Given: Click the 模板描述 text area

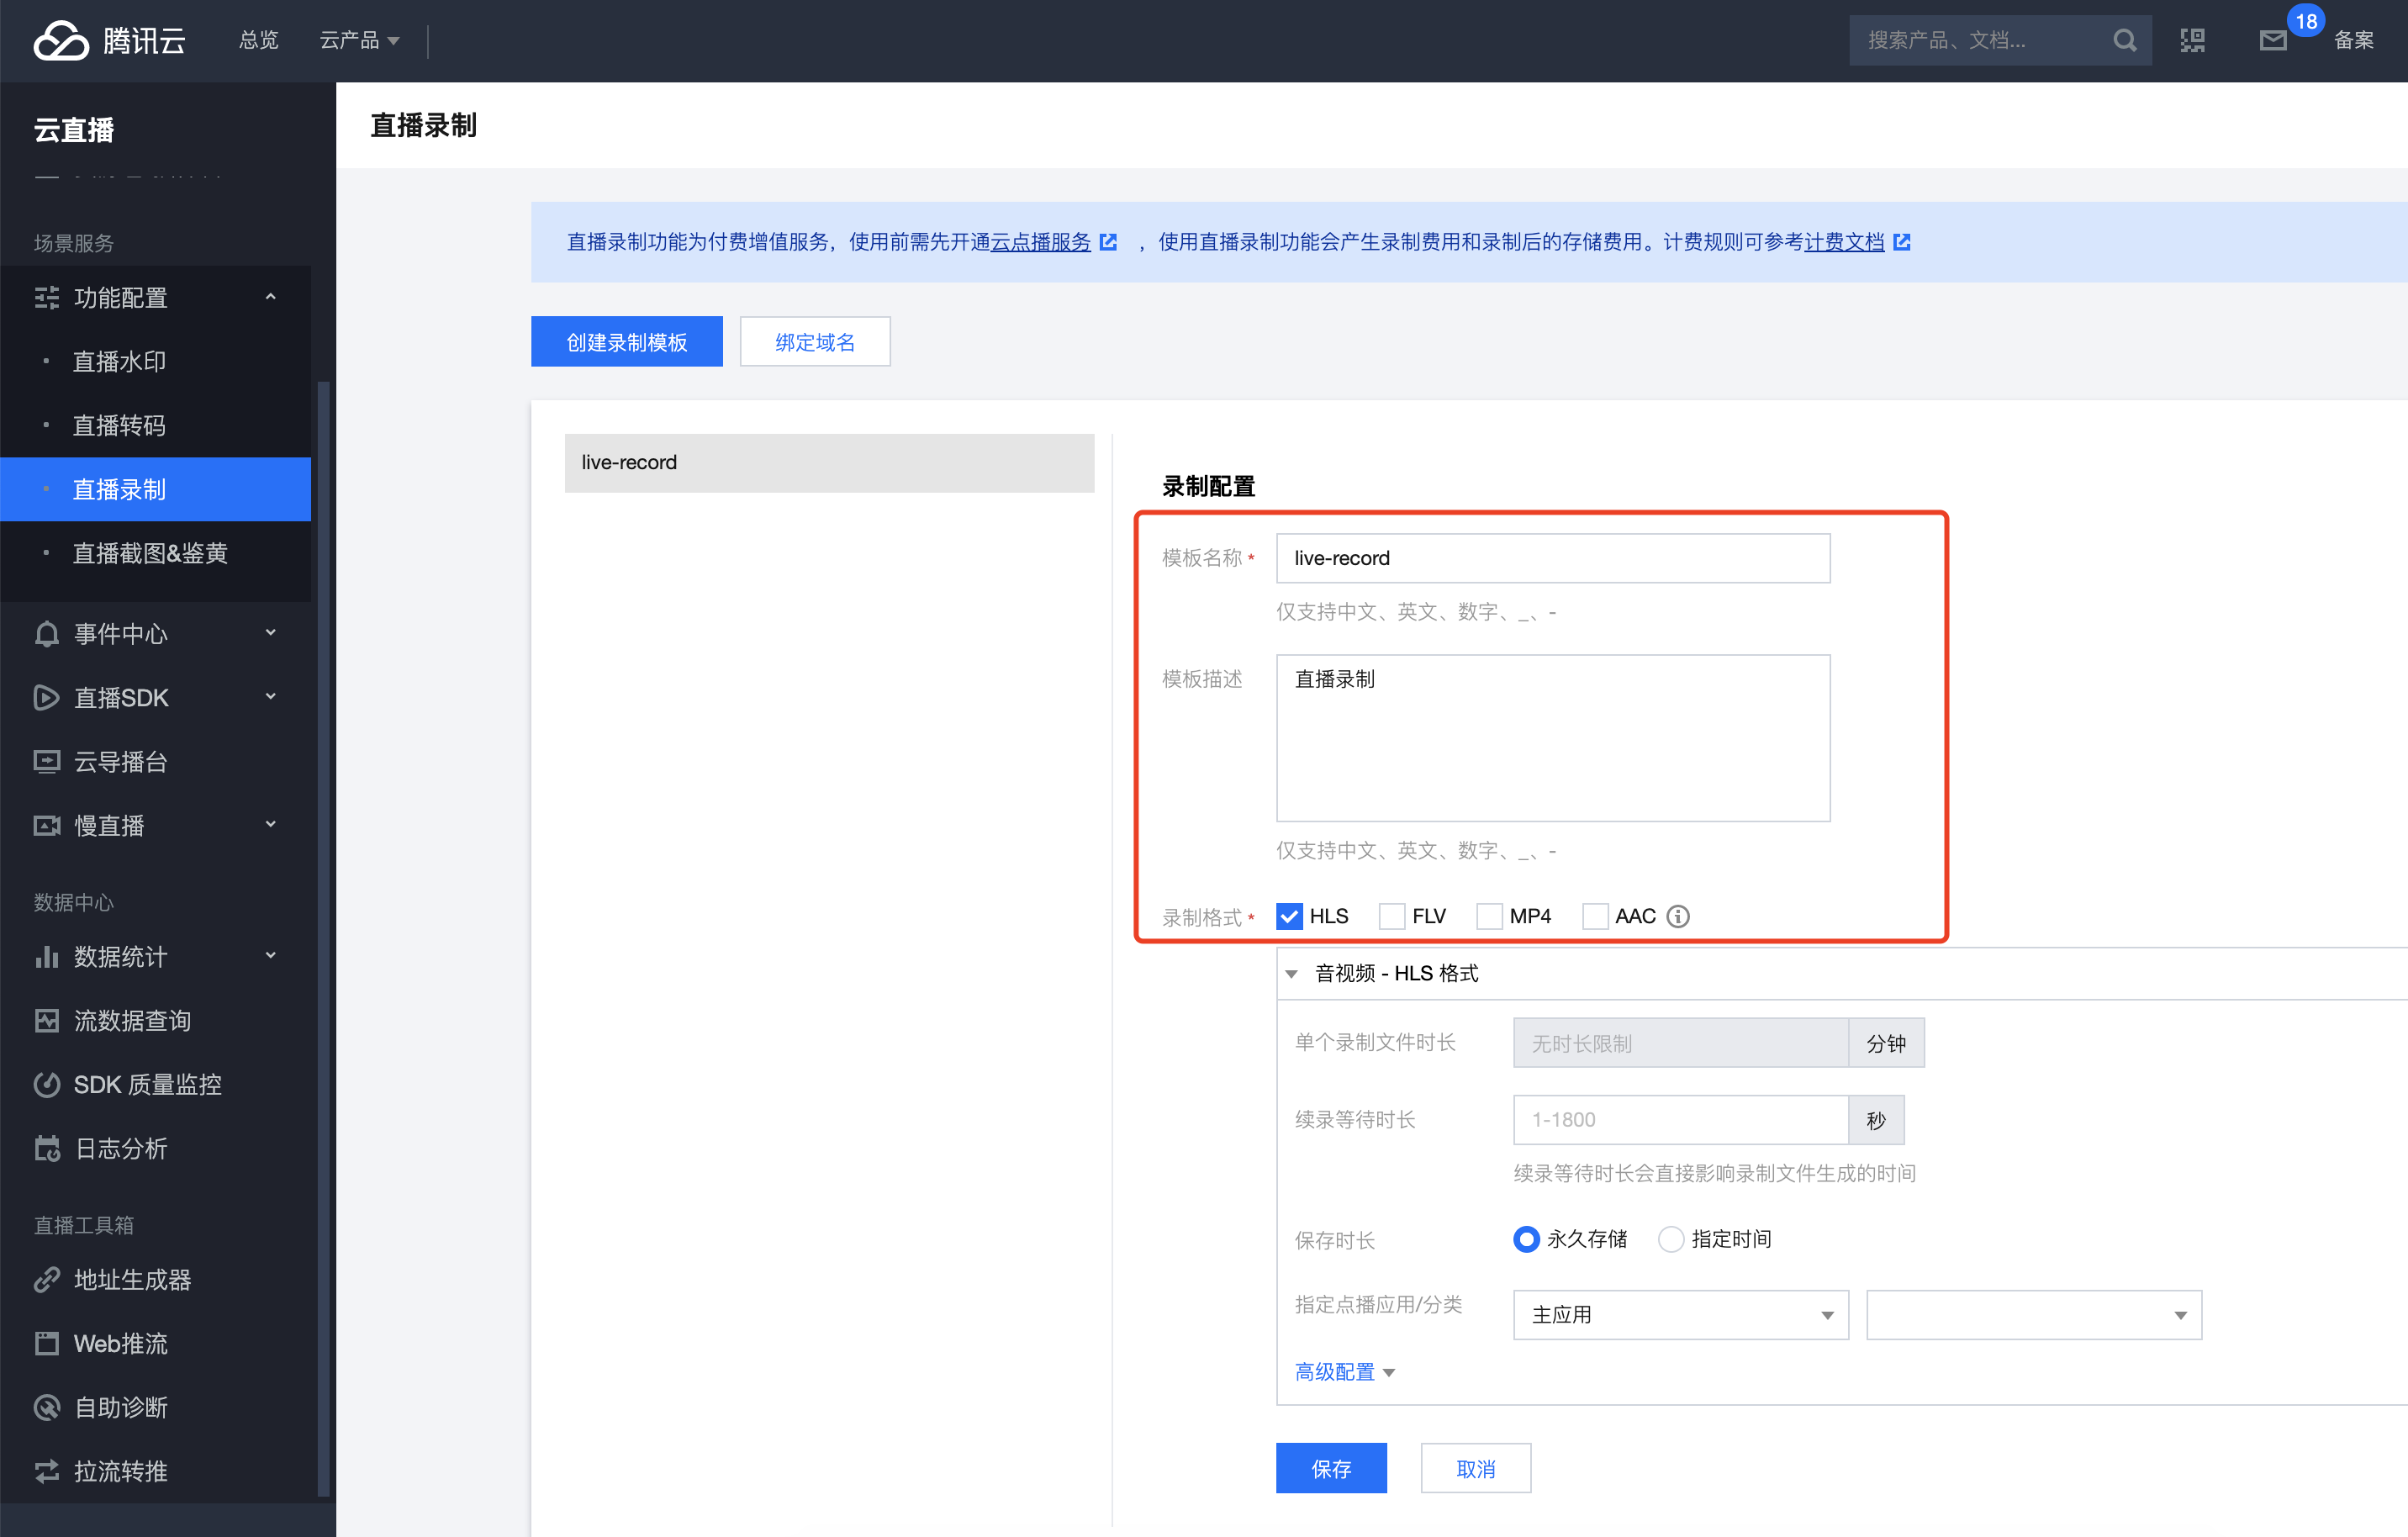Looking at the screenshot, I should point(1552,738).
